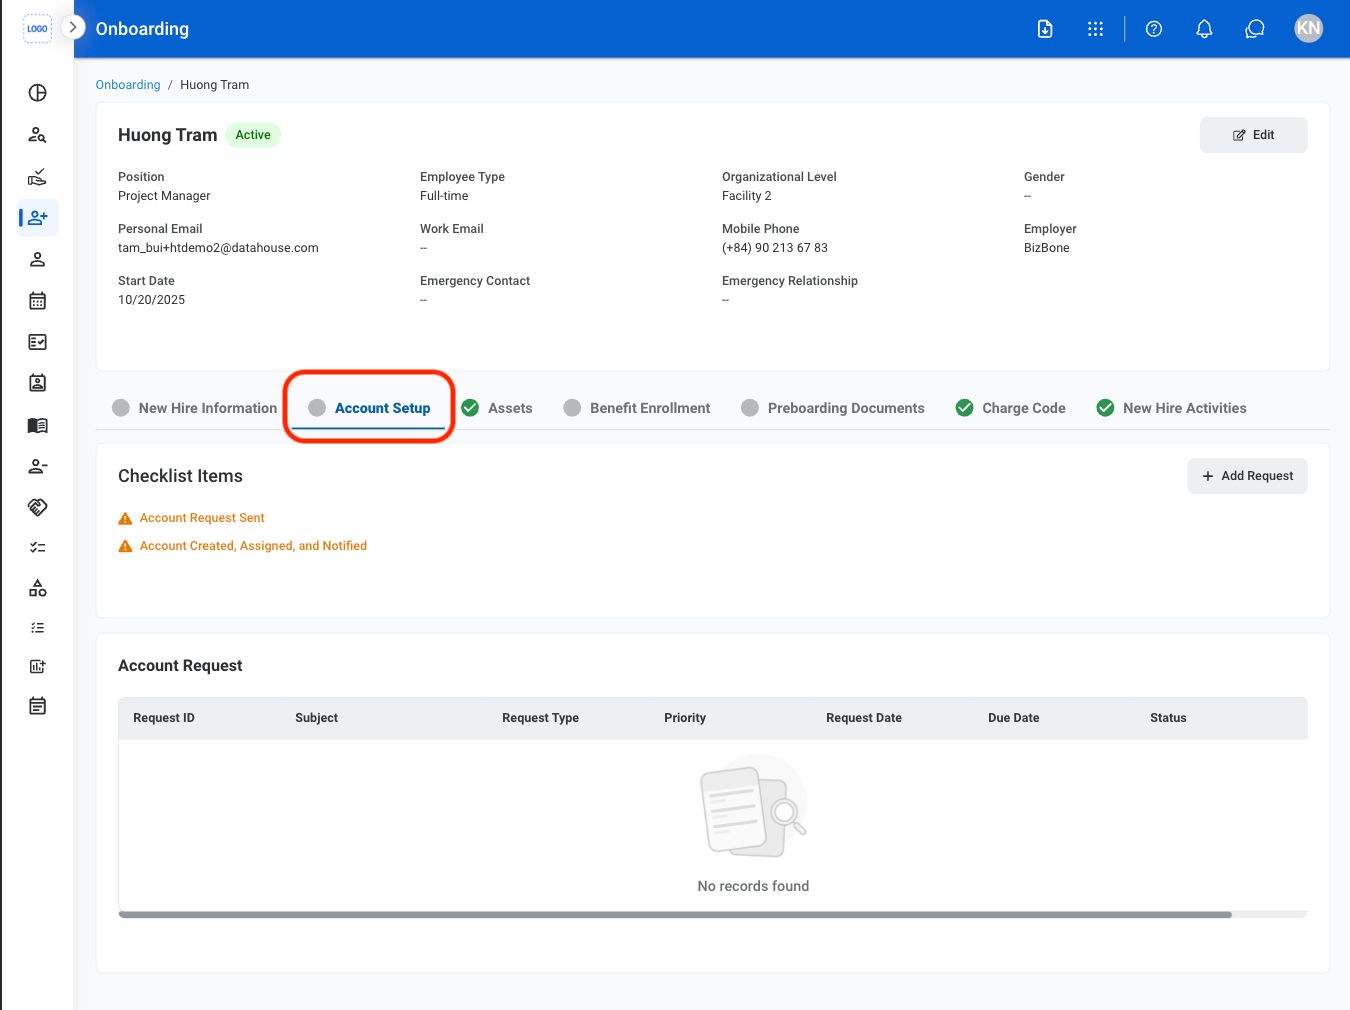The image size is (1350, 1010).
Task: Open the calendar grid sidebar icon
Action: (x=38, y=300)
